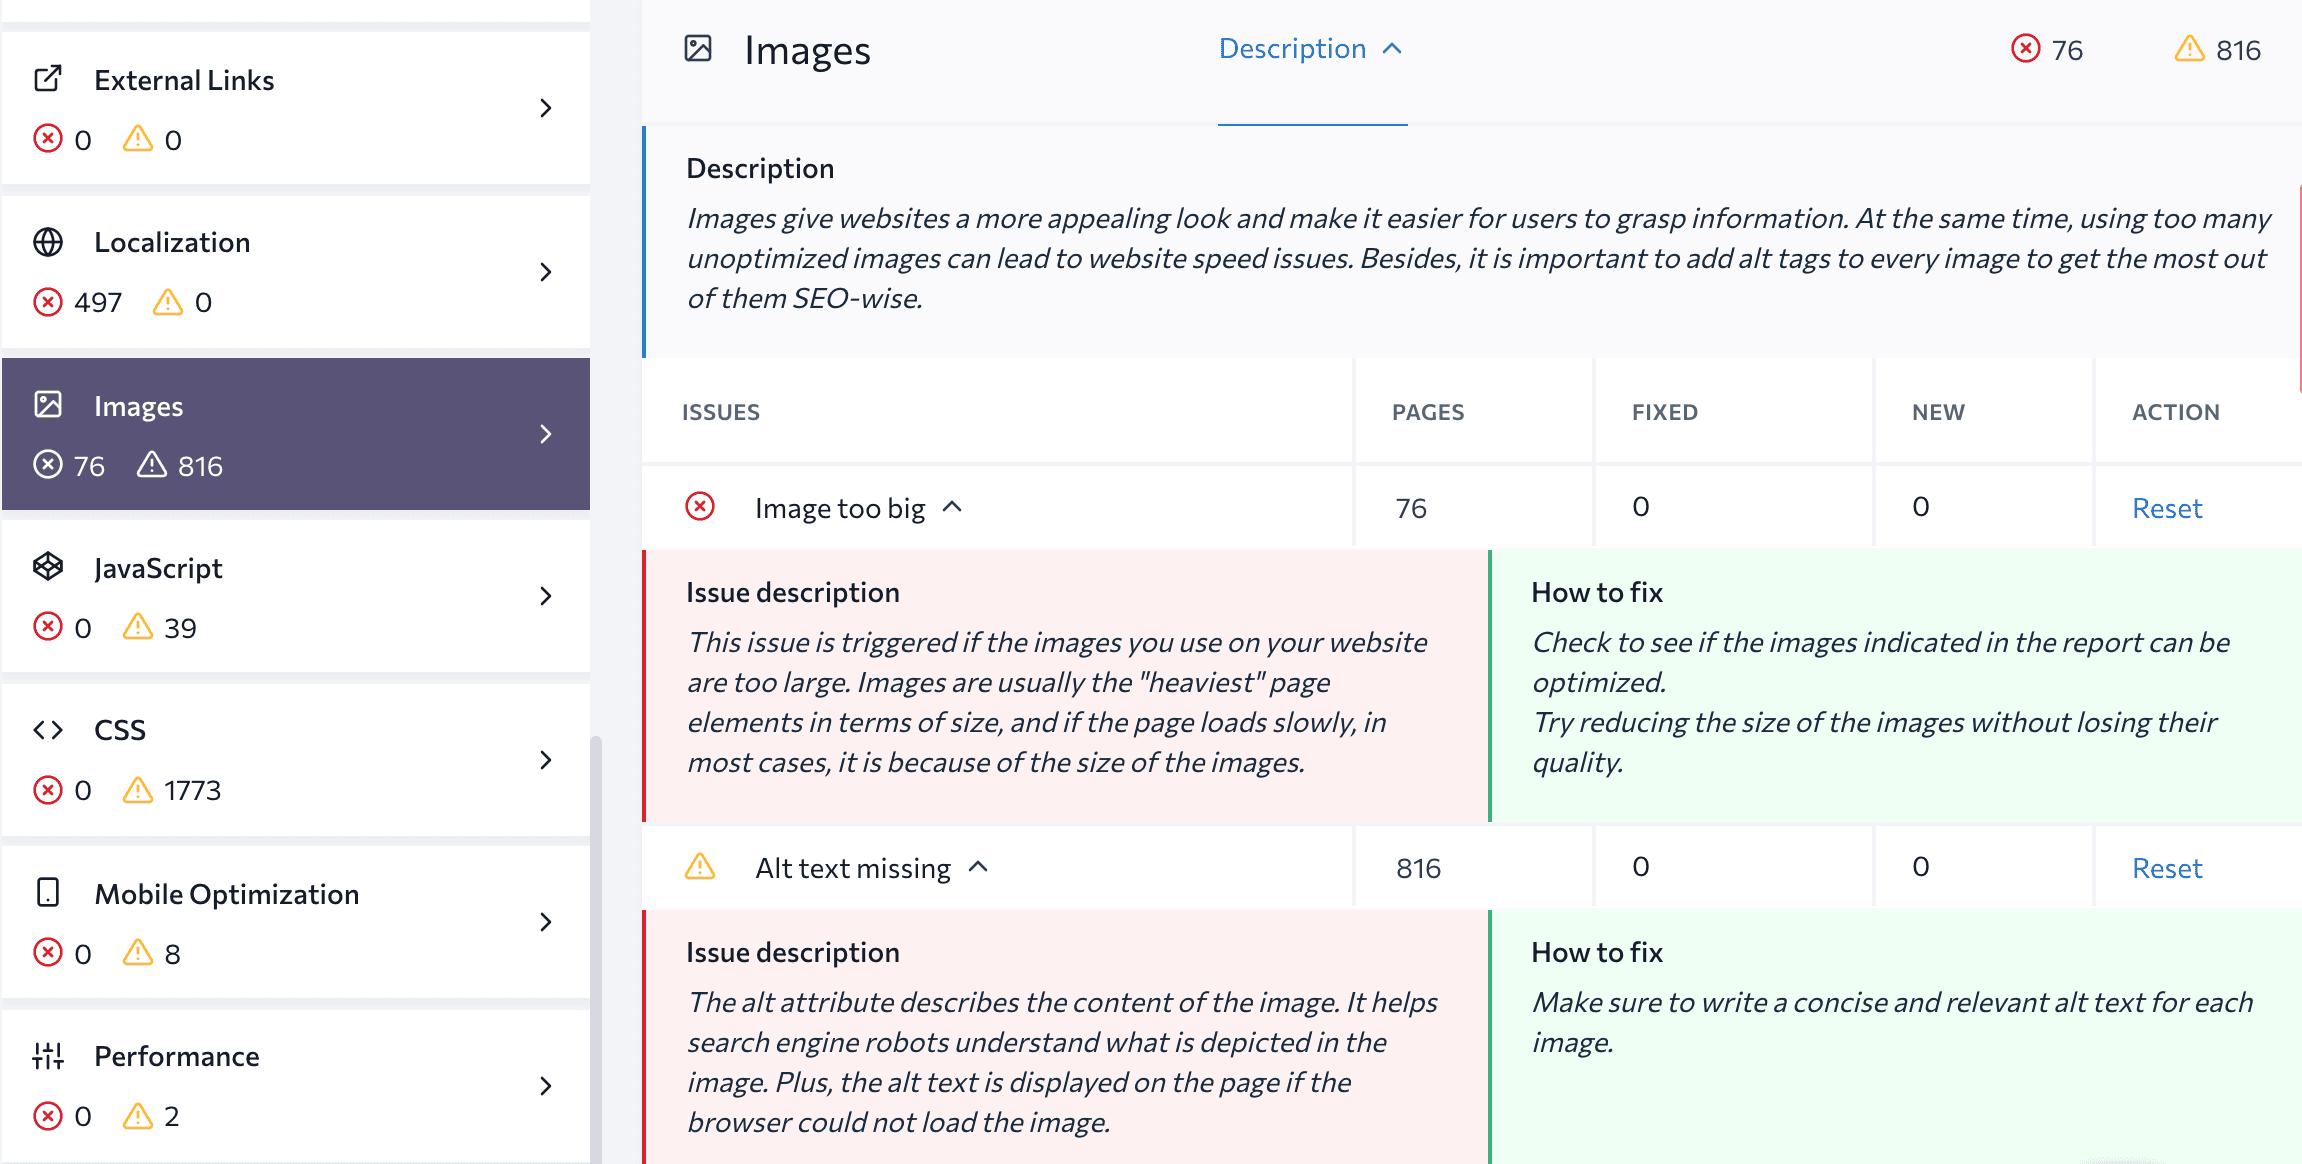Viewport: 2302px width, 1164px height.
Task: Click the sidebar vertical scrollbar
Action: pos(596,948)
